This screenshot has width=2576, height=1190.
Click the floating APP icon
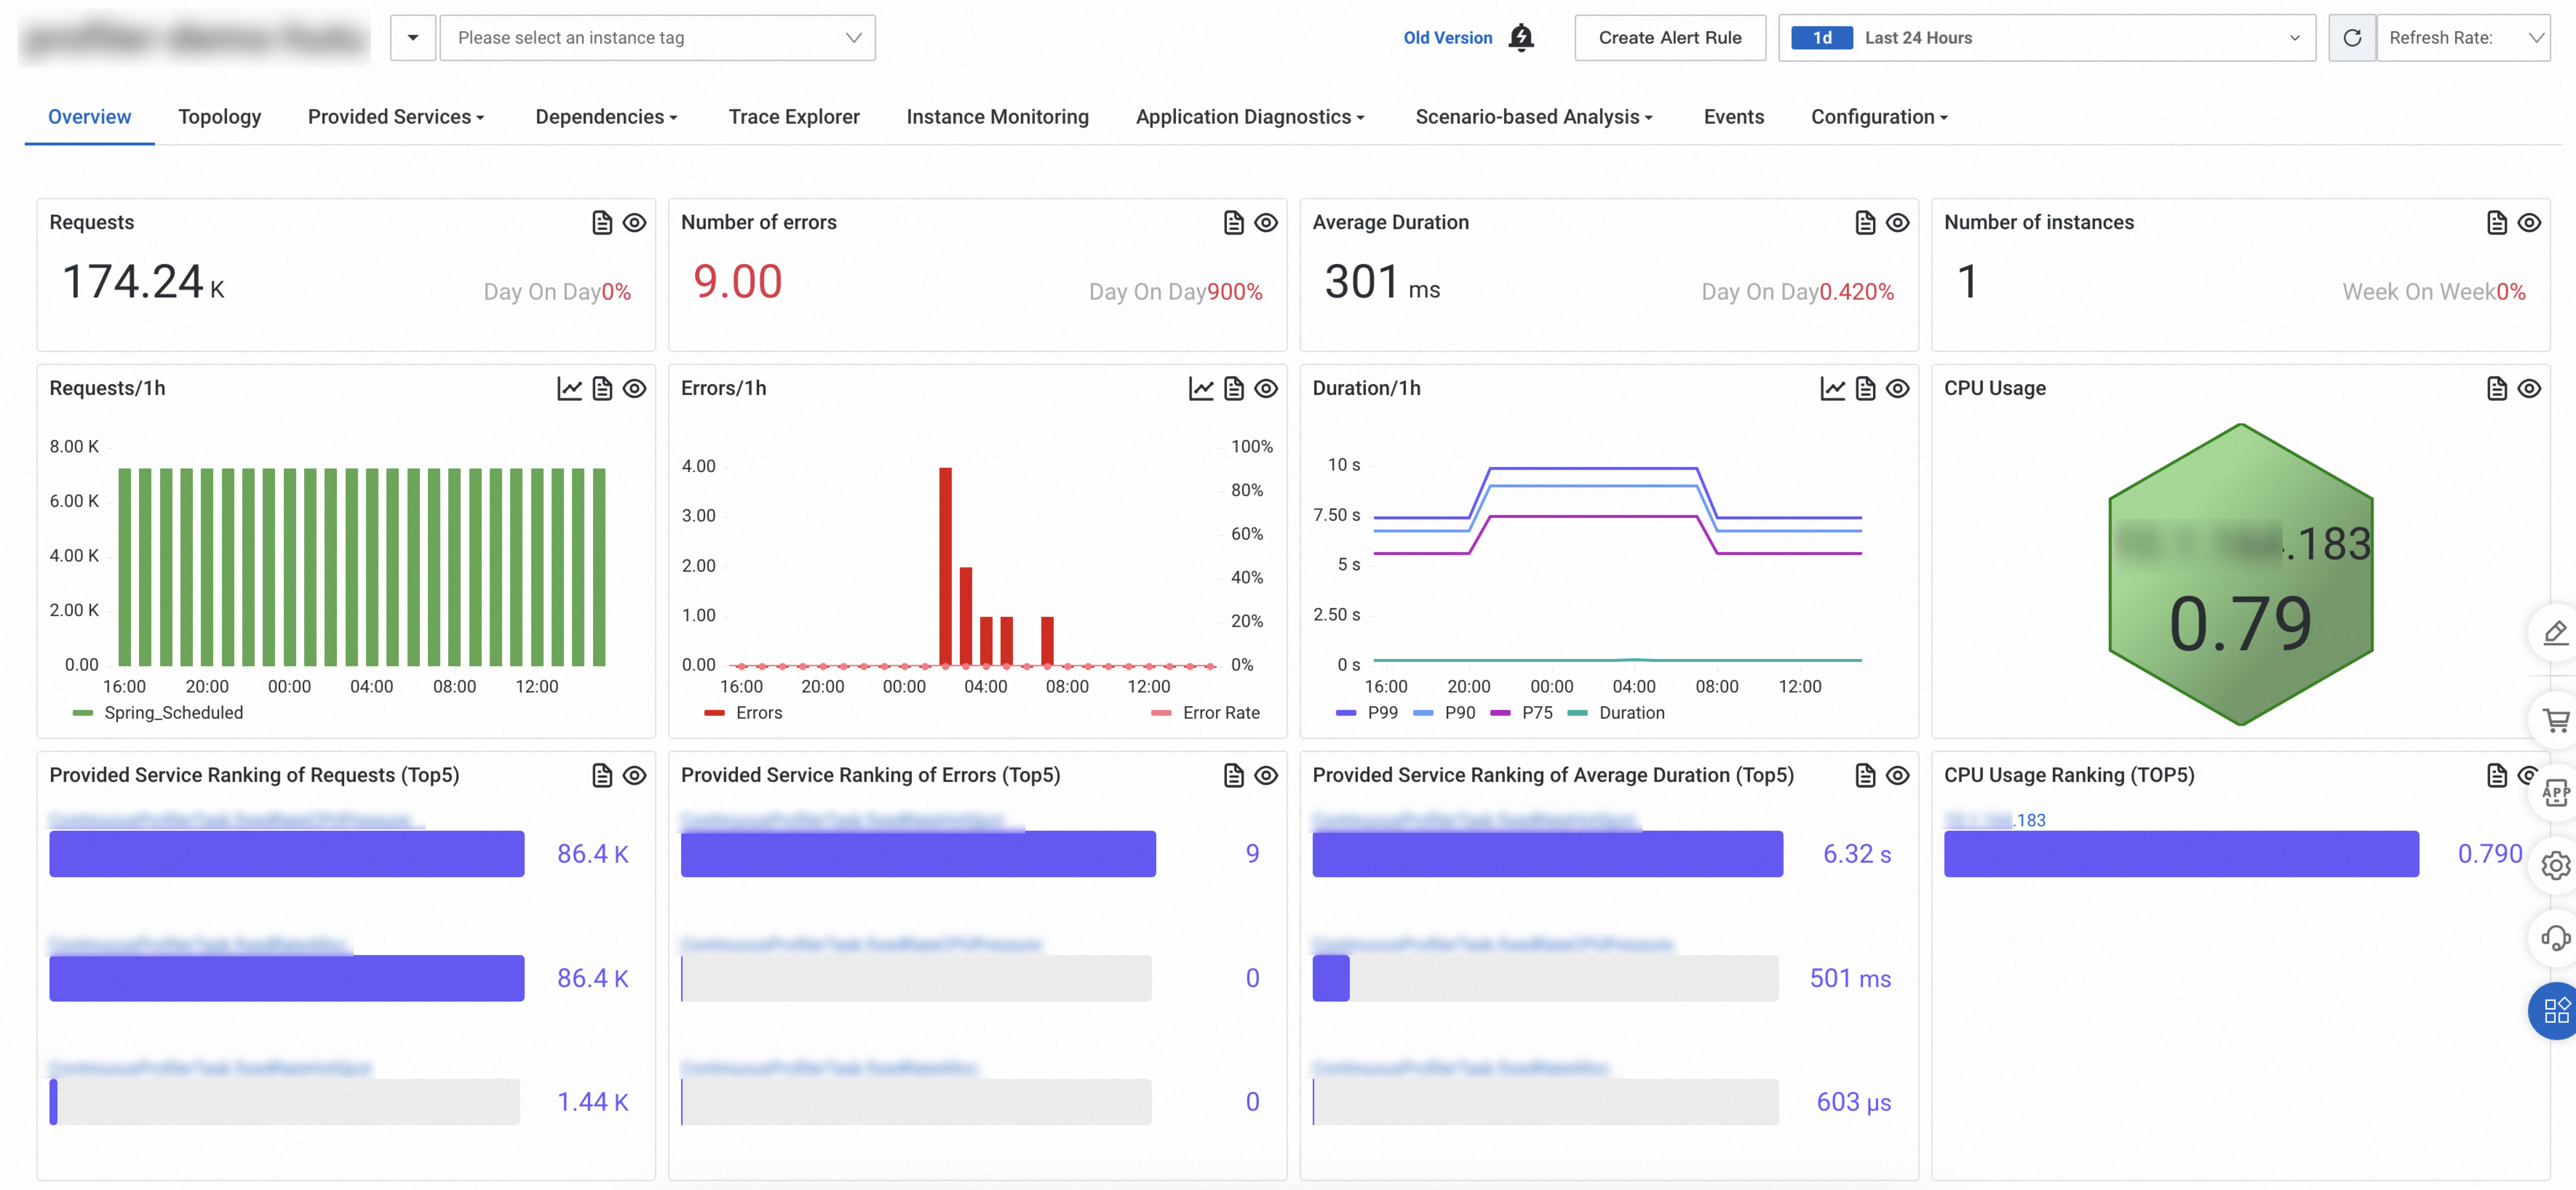(2555, 793)
